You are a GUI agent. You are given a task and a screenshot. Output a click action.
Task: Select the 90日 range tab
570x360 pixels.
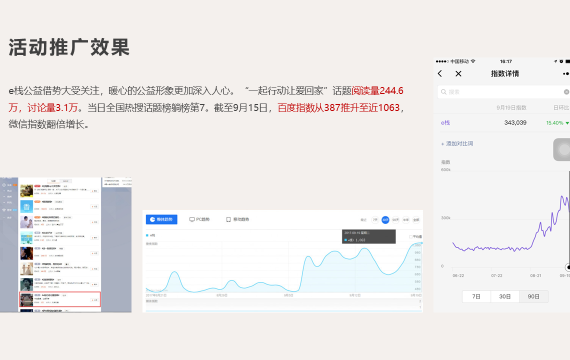(x=533, y=297)
